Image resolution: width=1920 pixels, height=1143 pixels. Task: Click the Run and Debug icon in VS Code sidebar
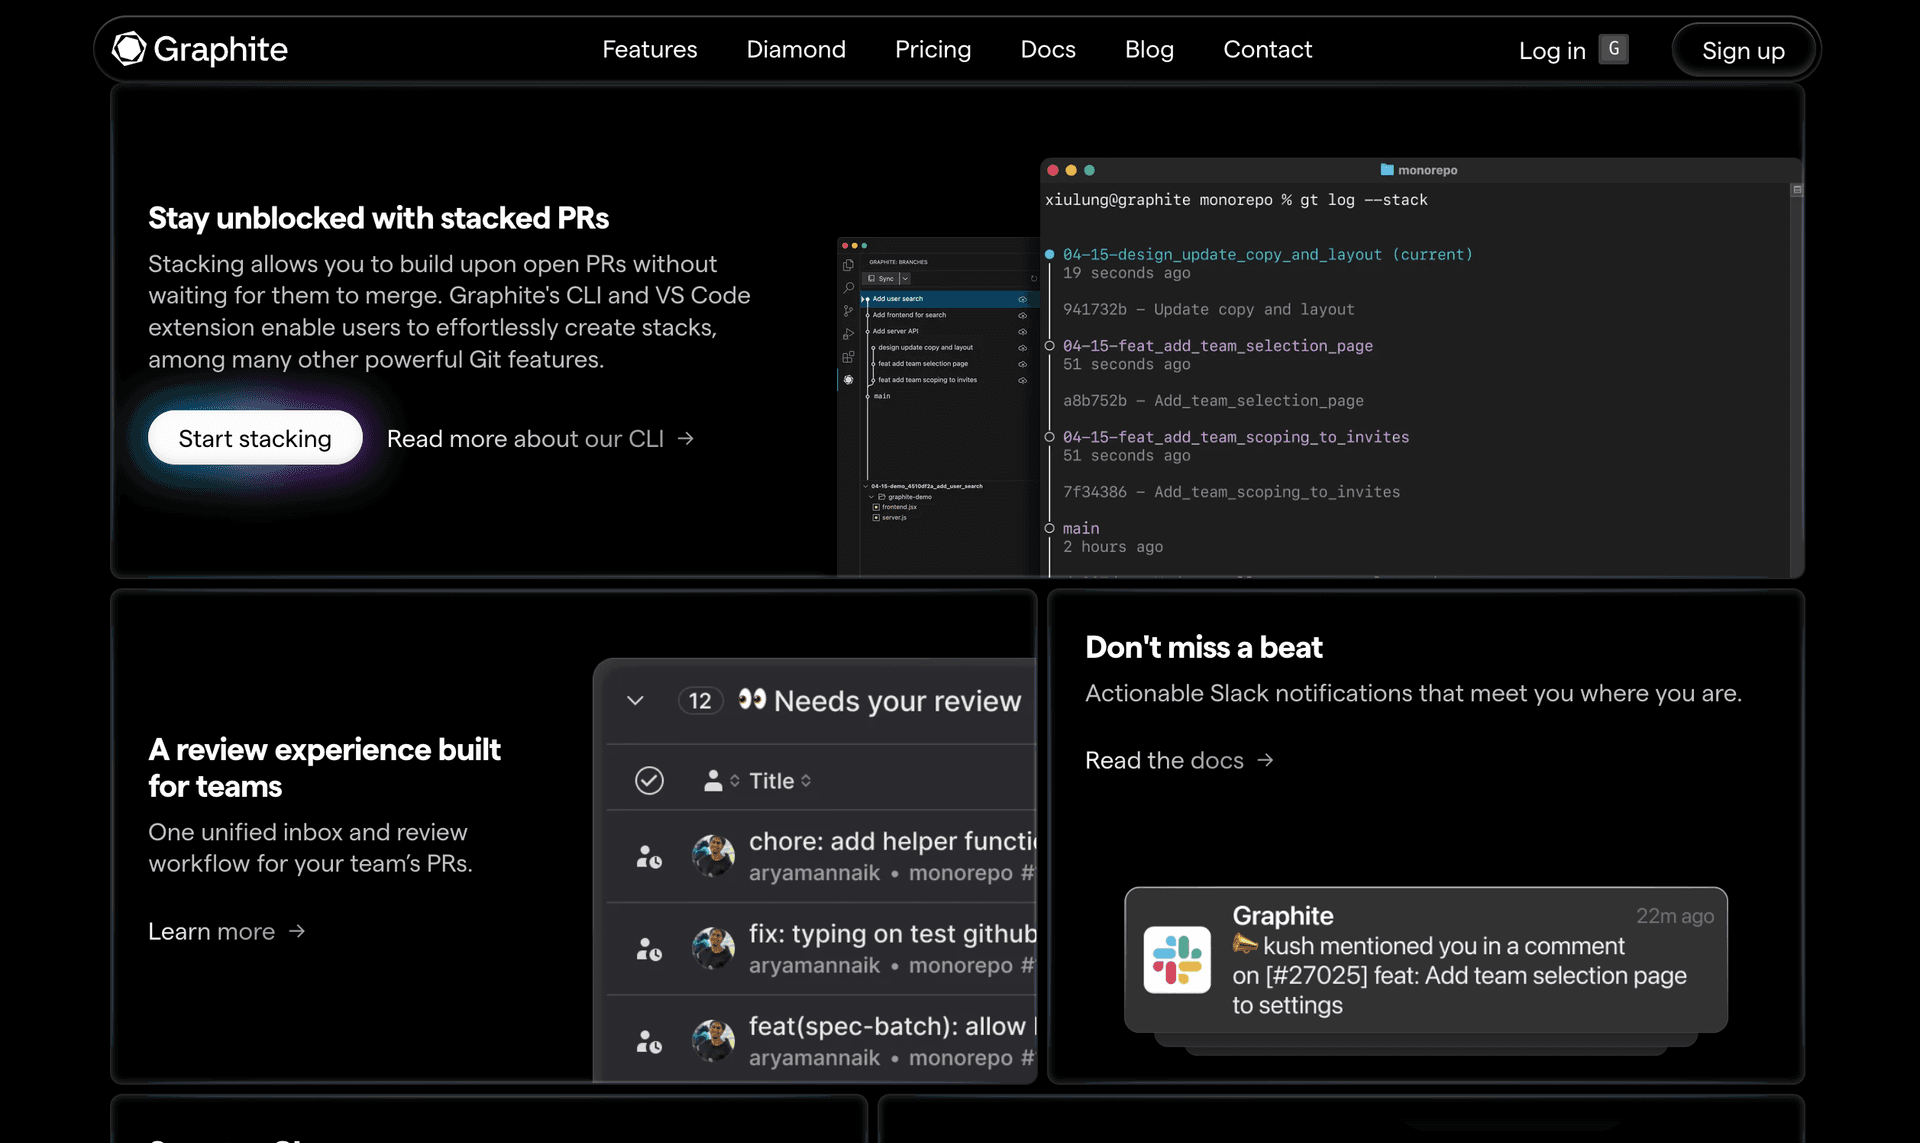pos(848,334)
